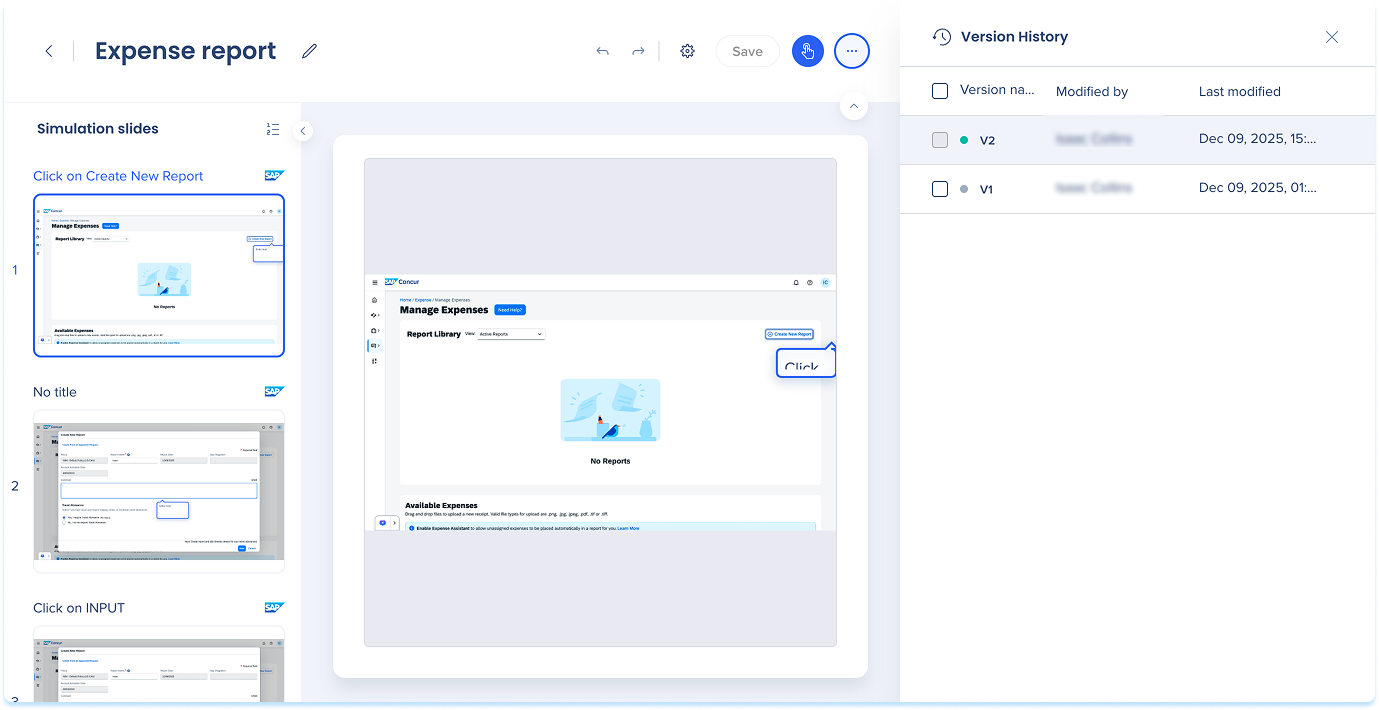Click the Click on INPUT slide title
The height and width of the screenshot is (710, 1379).
pyautogui.click(x=79, y=608)
